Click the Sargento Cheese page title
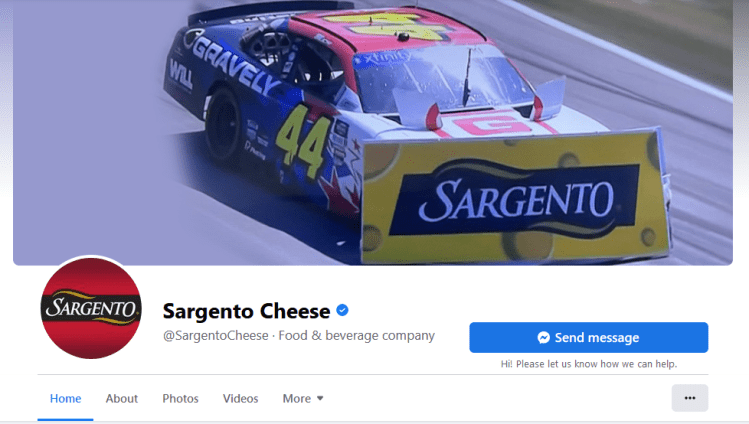The image size is (749, 424). pyautogui.click(x=246, y=311)
